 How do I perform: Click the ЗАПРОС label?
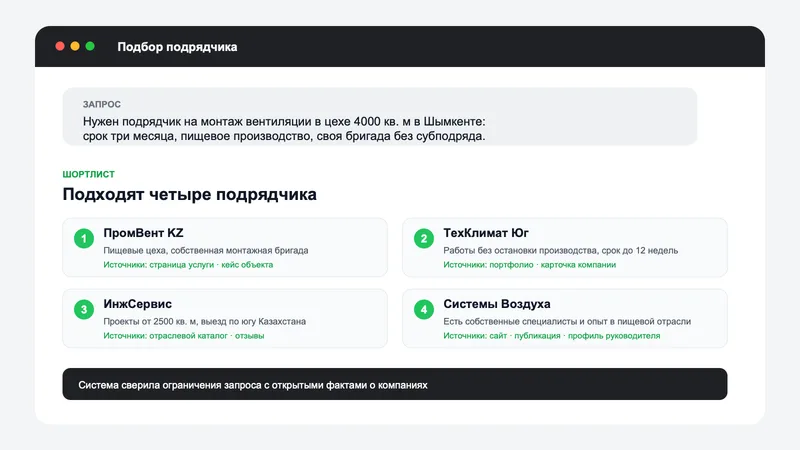click(x=102, y=104)
